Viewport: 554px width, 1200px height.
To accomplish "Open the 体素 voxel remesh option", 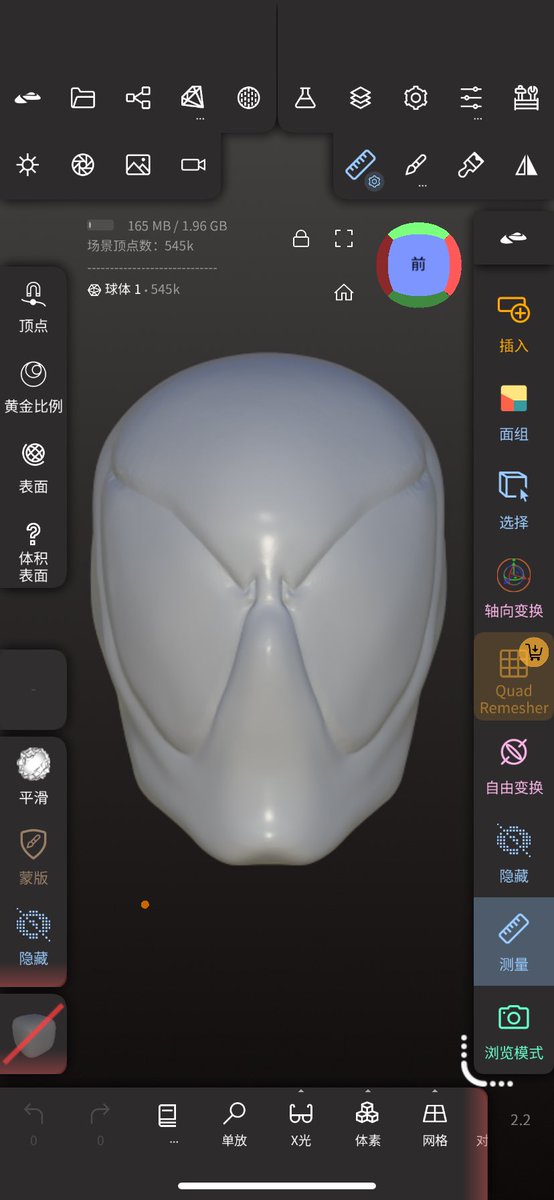I will pos(368,1124).
